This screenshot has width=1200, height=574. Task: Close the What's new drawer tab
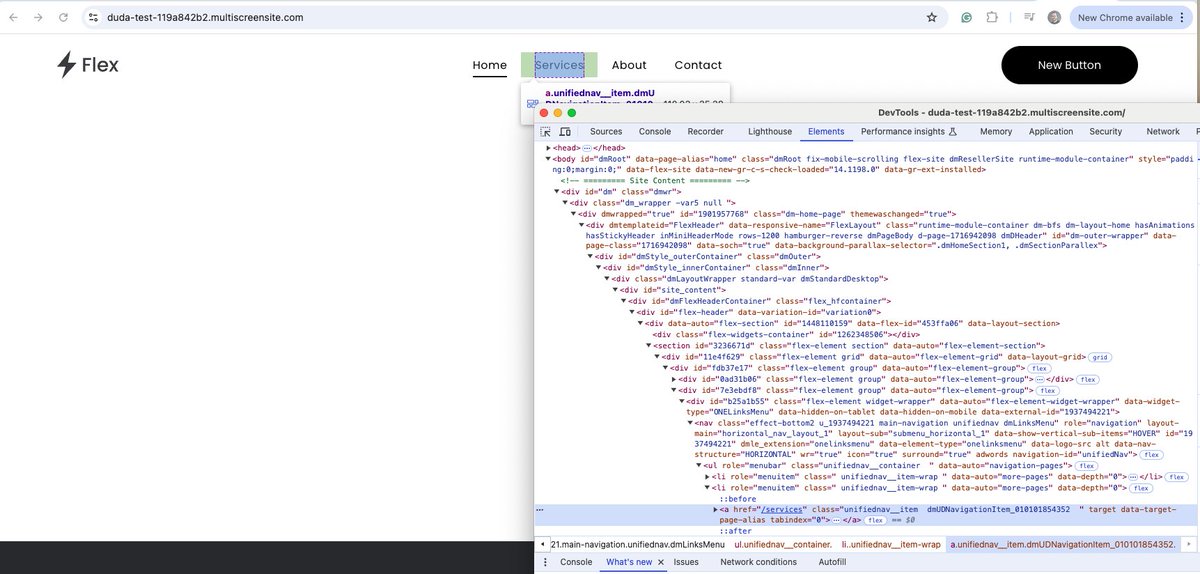(x=662, y=562)
